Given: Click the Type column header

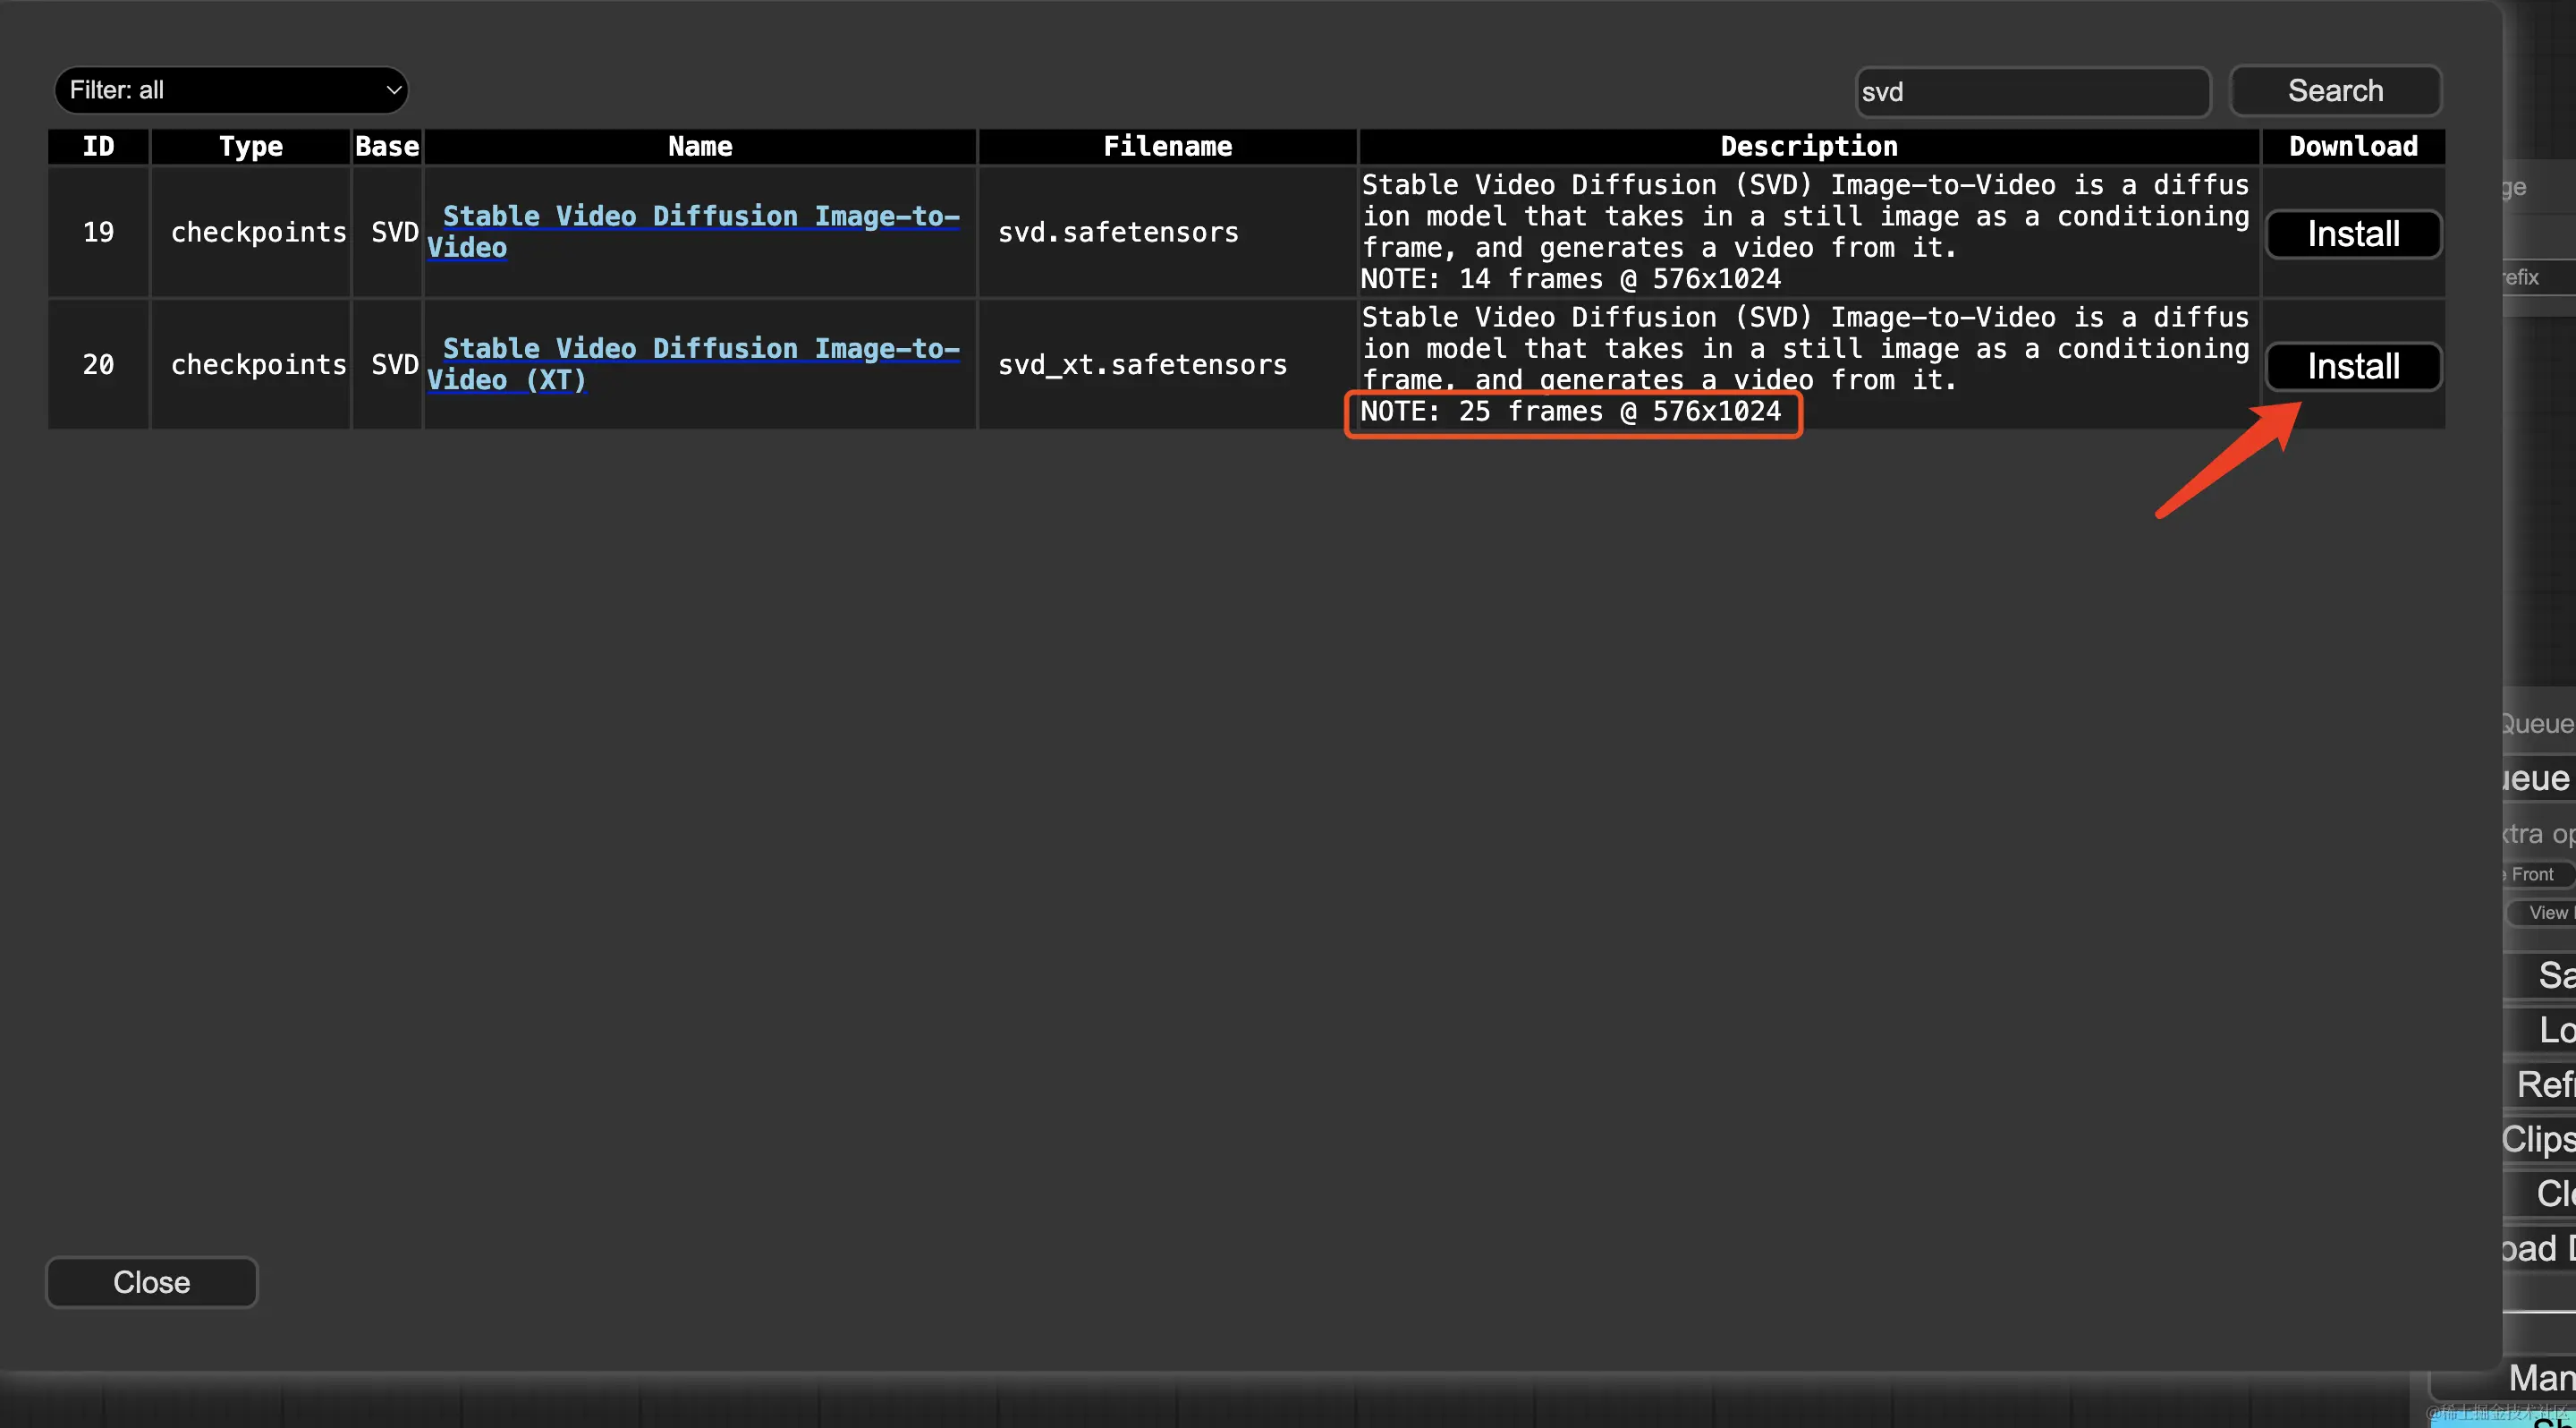Looking at the screenshot, I should (x=251, y=146).
